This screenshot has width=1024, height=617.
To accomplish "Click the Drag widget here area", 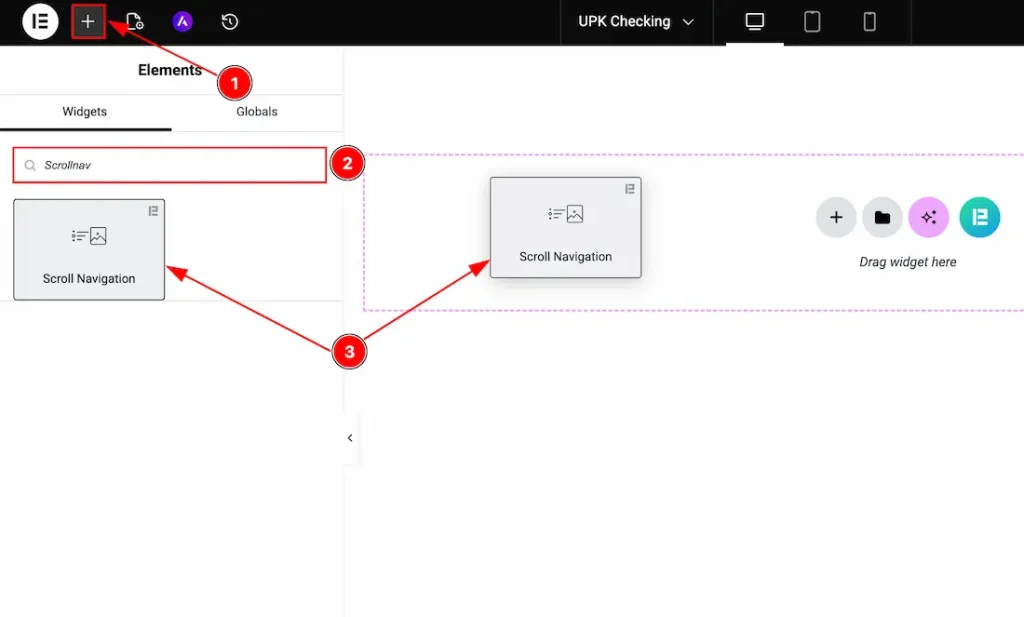I will (907, 261).
